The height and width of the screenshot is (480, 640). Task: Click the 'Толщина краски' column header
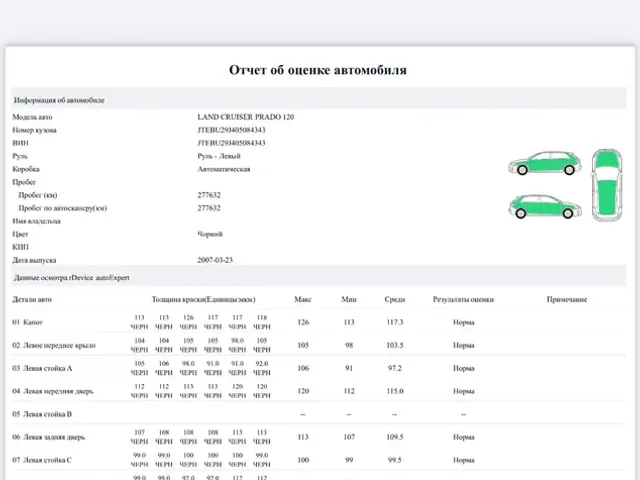tap(203, 299)
